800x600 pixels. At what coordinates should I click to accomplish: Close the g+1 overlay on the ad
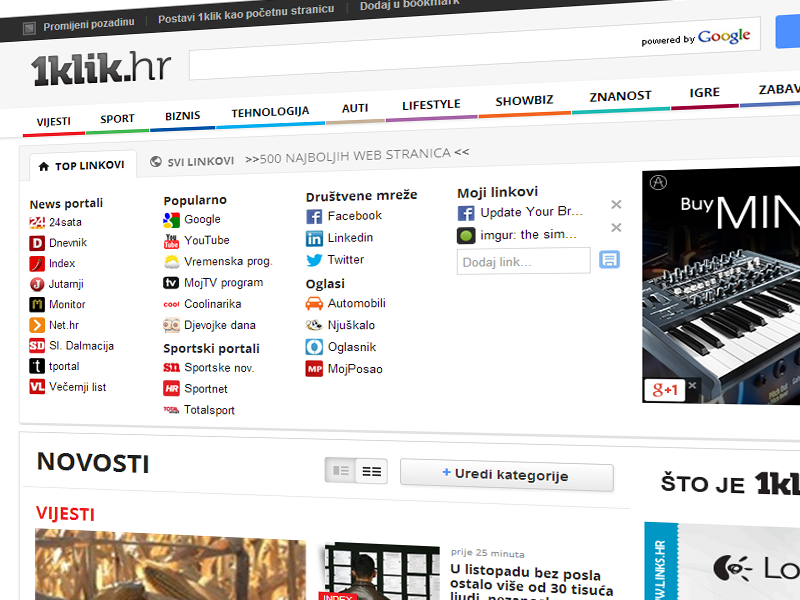[692, 385]
